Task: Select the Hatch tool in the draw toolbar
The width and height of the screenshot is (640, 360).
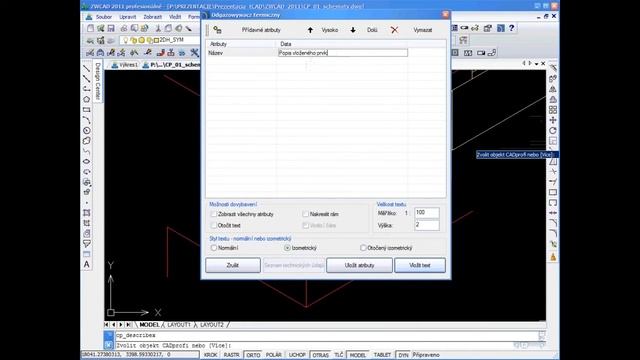Action: tap(87, 213)
